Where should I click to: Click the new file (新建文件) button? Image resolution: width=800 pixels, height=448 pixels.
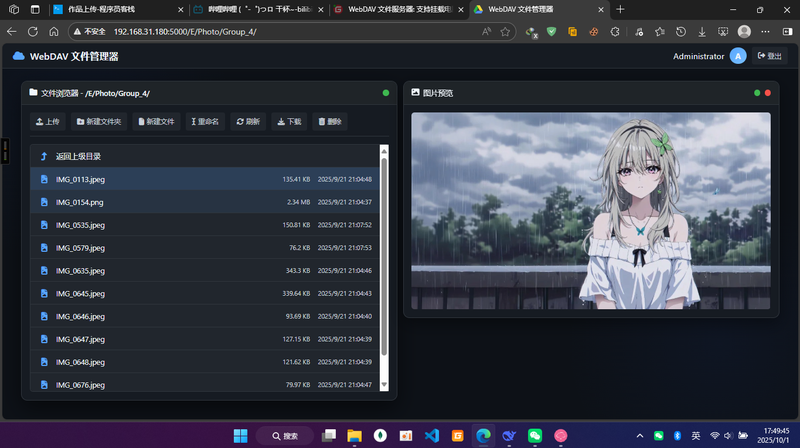[156, 121]
